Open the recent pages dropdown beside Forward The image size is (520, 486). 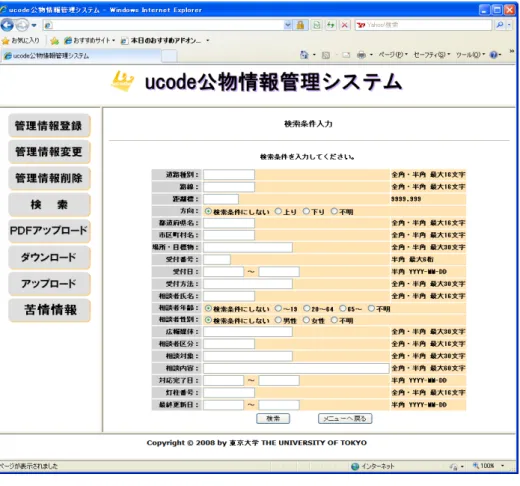34,25
